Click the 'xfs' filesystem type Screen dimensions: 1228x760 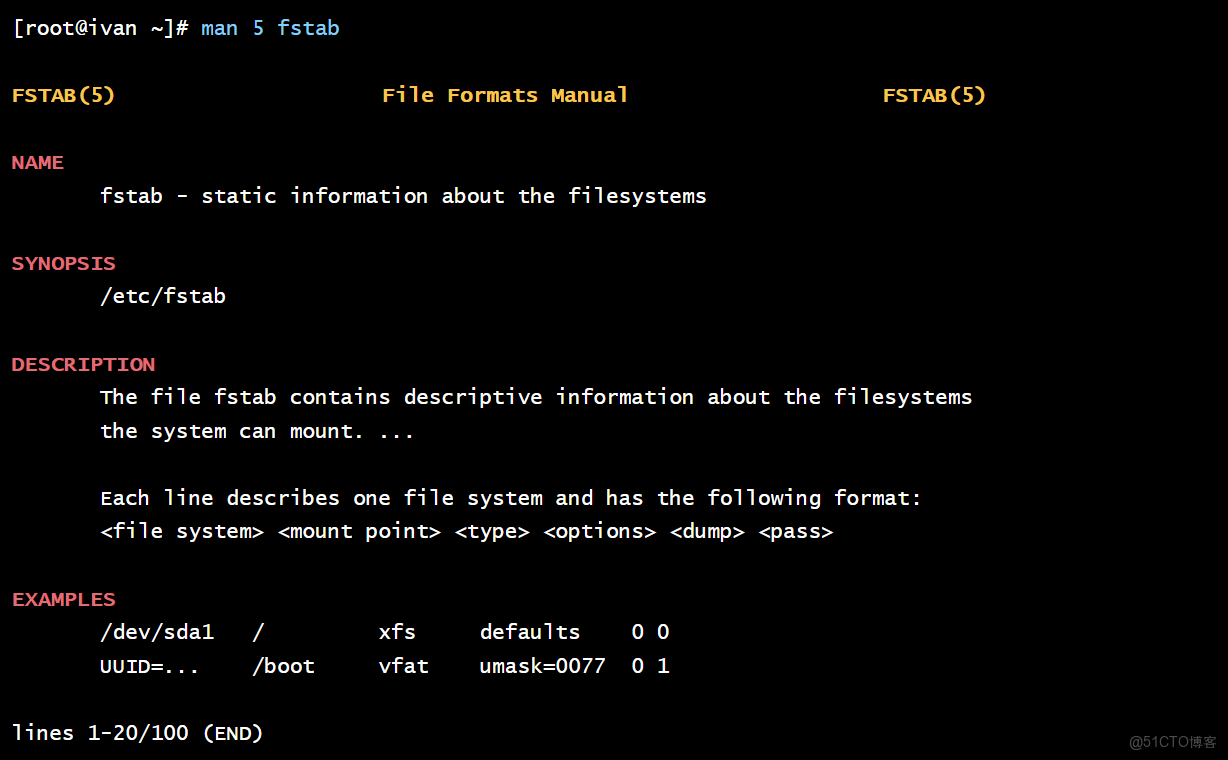pyautogui.click(x=397, y=633)
